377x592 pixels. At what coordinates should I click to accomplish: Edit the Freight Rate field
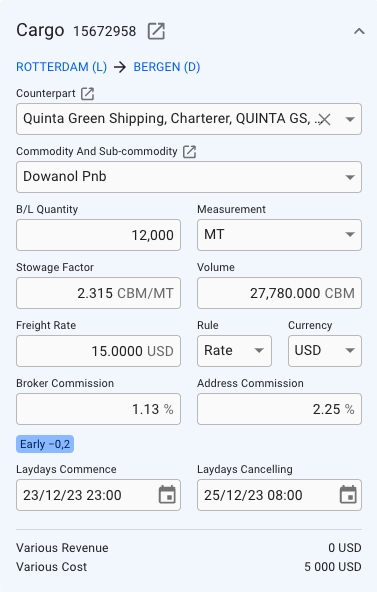point(98,351)
